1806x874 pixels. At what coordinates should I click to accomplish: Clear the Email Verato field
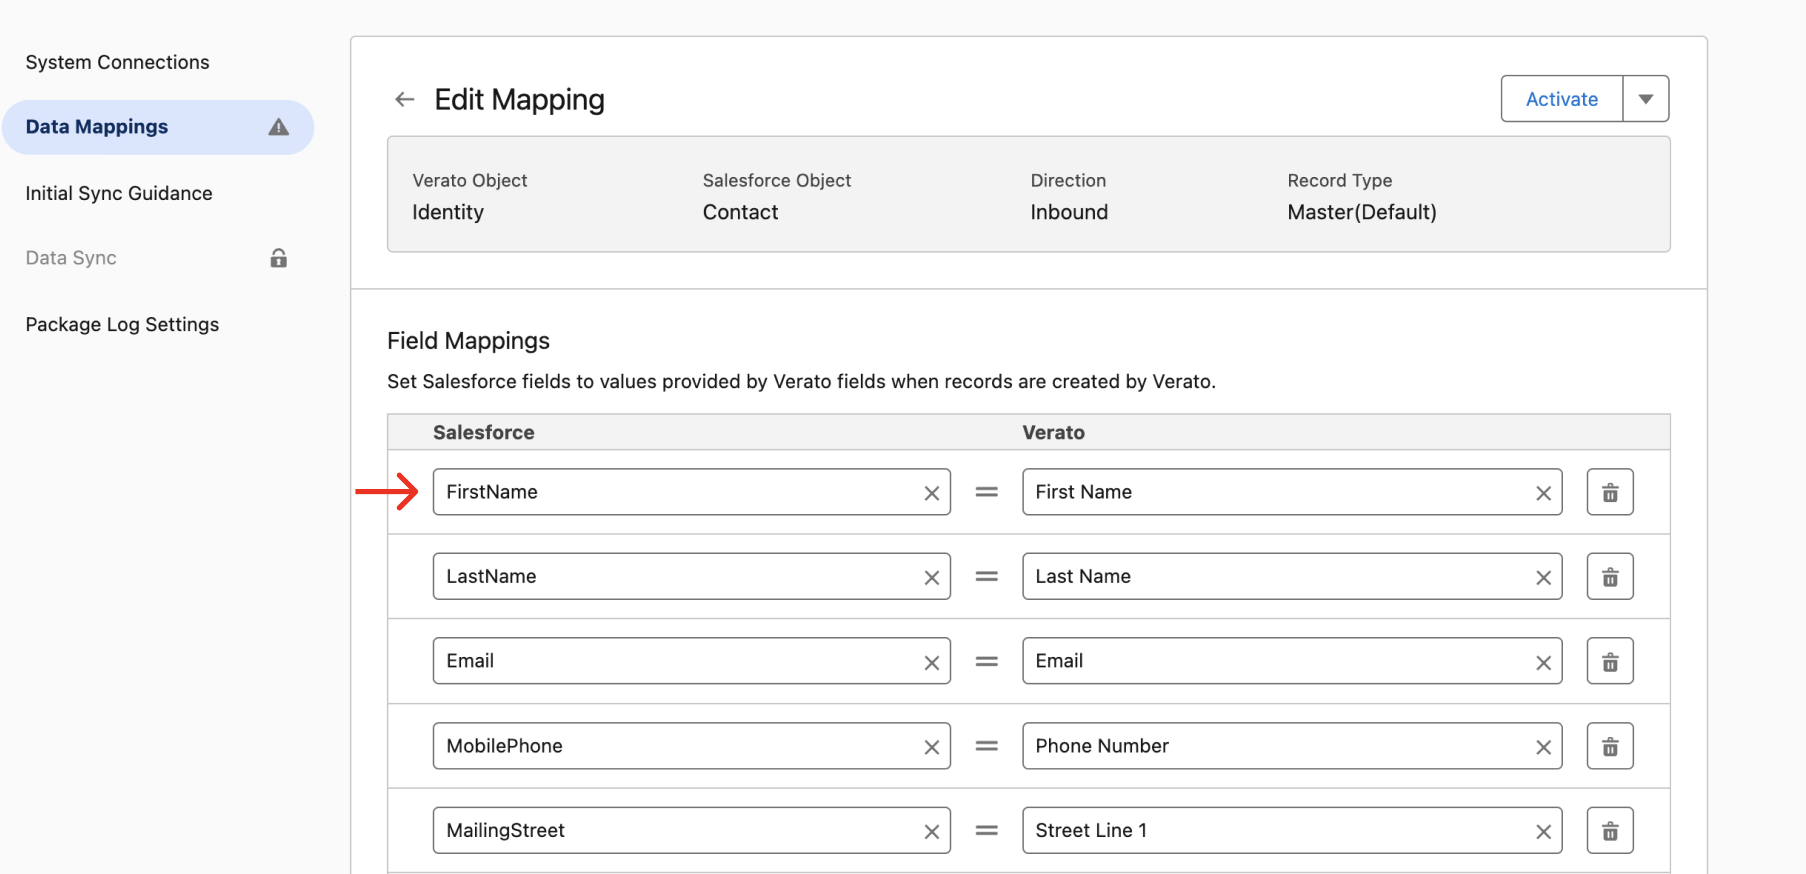click(1543, 662)
